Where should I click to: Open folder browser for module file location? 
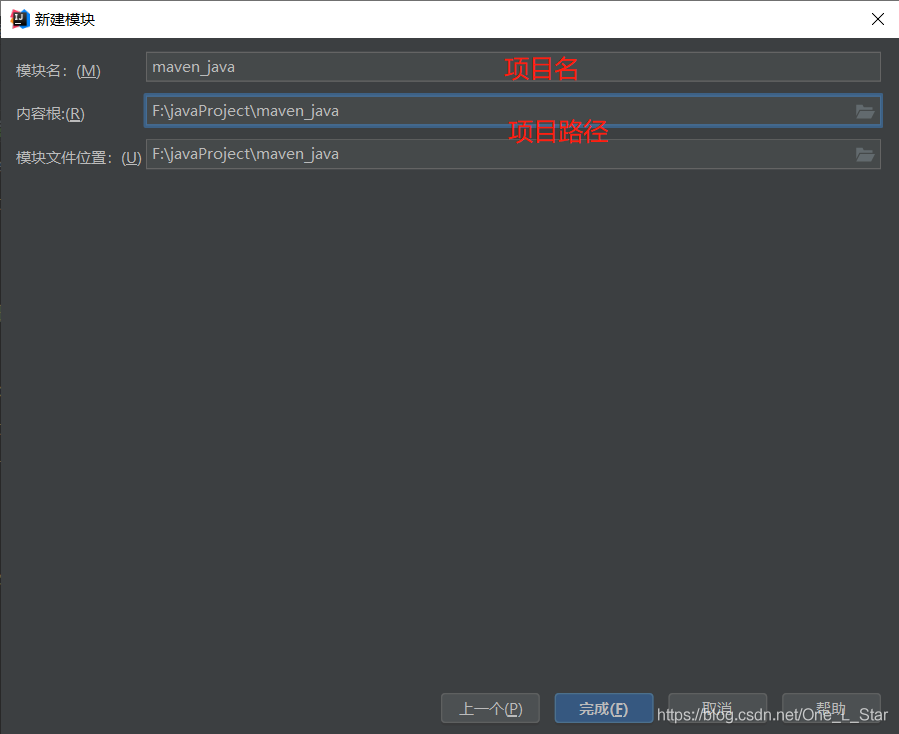(x=865, y=154)
